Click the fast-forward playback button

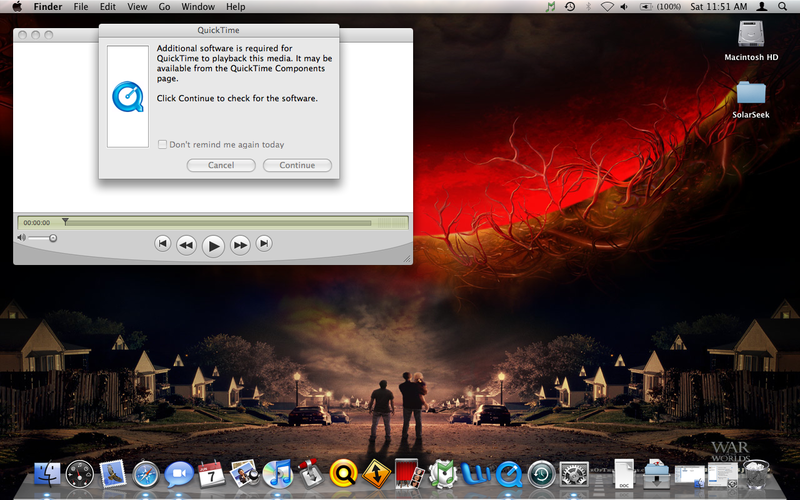pyautogui.click(x=240, y=245)
